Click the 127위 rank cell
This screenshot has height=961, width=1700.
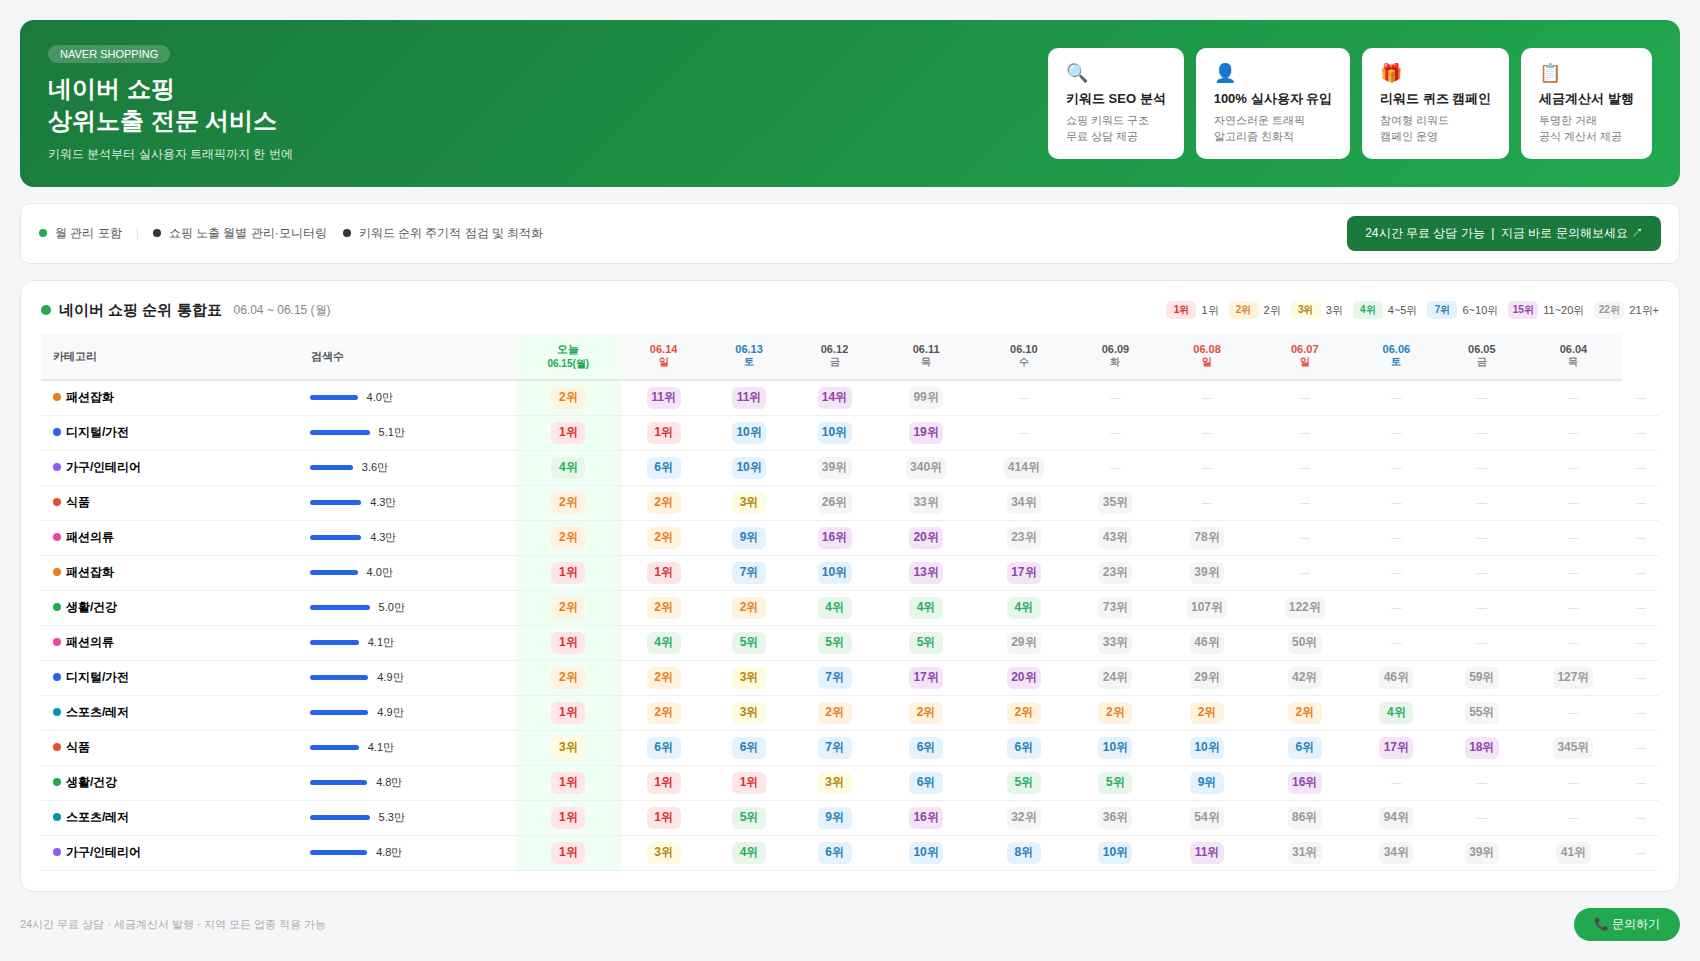(x=1573, y=678)
